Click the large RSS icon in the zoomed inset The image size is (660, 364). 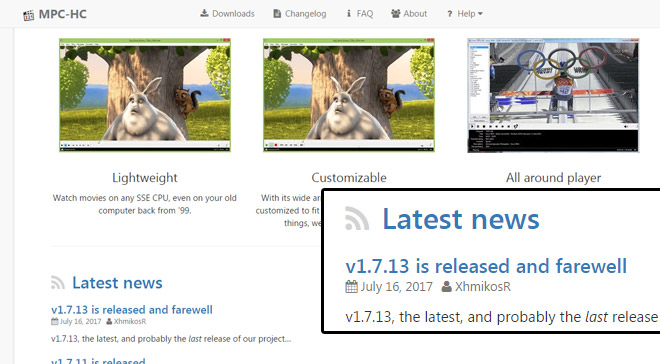357,218
